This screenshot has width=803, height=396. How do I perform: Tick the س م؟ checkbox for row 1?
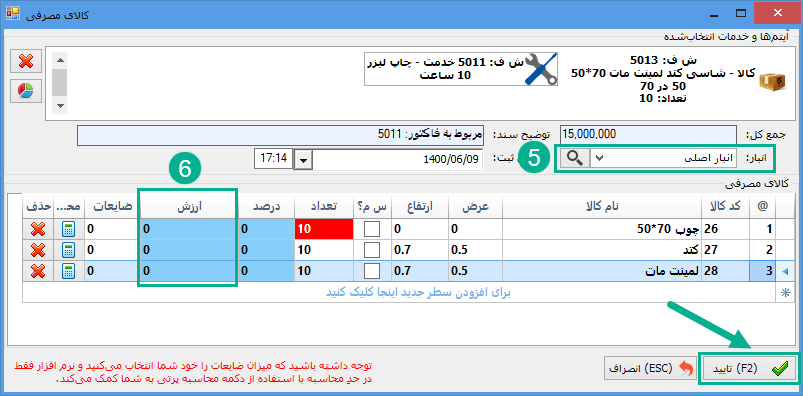(x=371, y=229)
